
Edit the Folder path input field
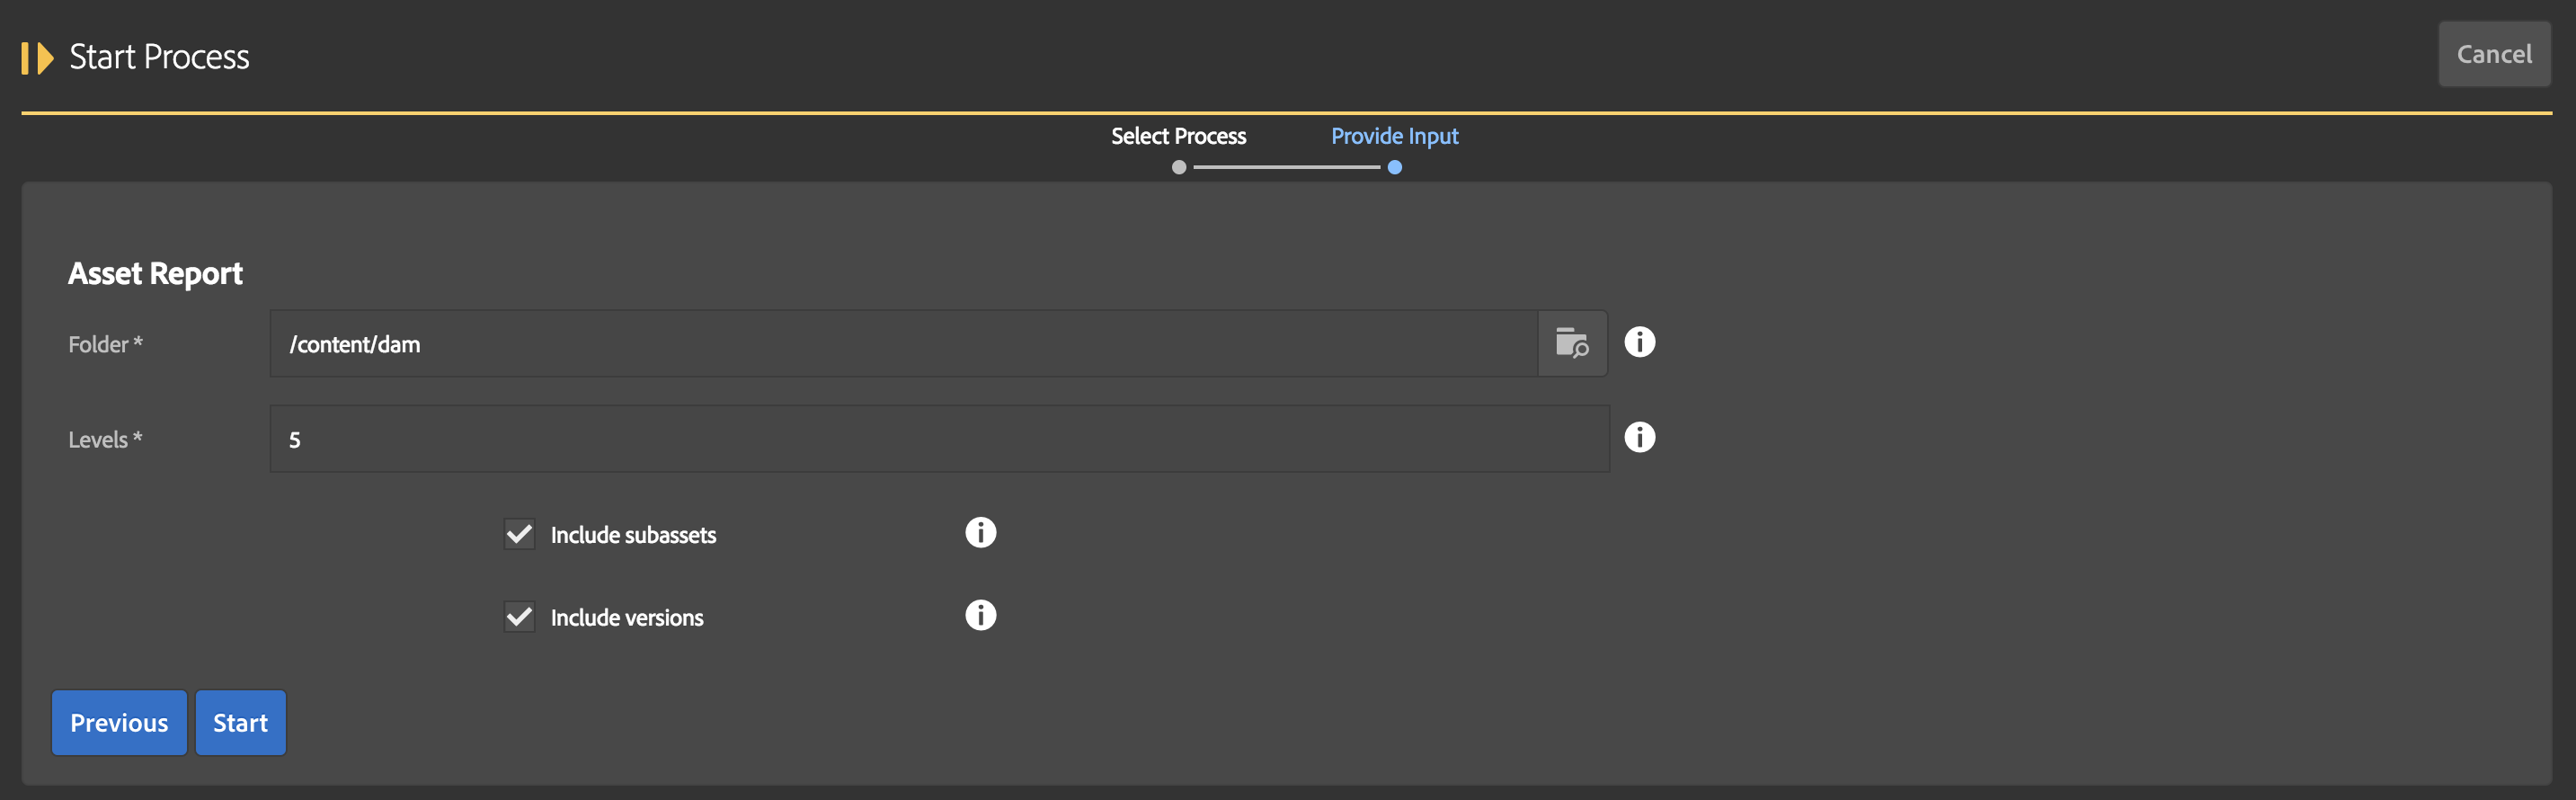click(900, 343)
